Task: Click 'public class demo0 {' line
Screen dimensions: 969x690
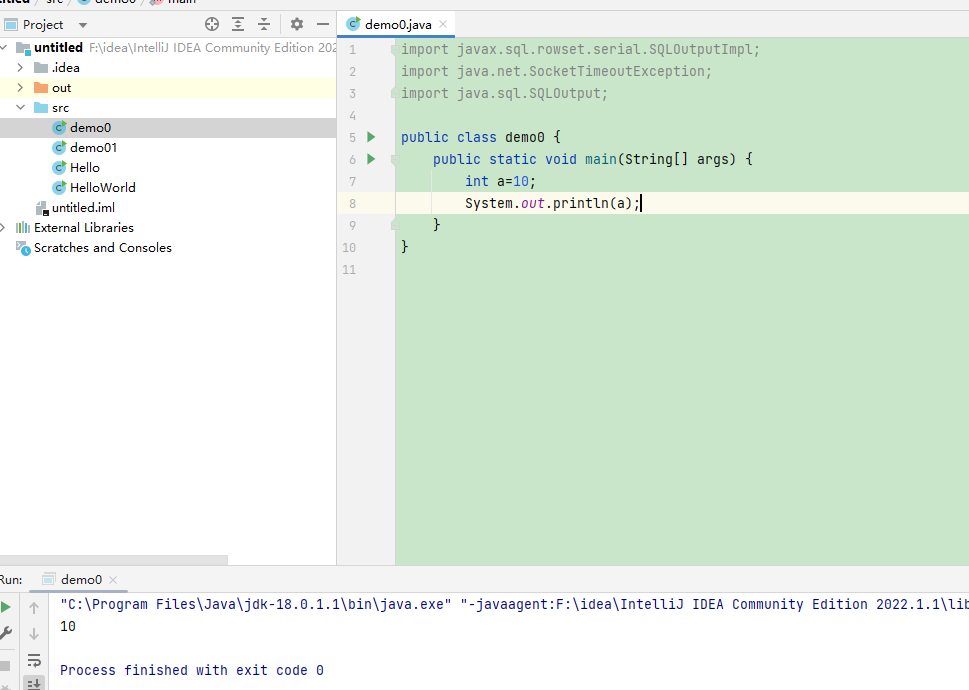Action: coord(481,137)
